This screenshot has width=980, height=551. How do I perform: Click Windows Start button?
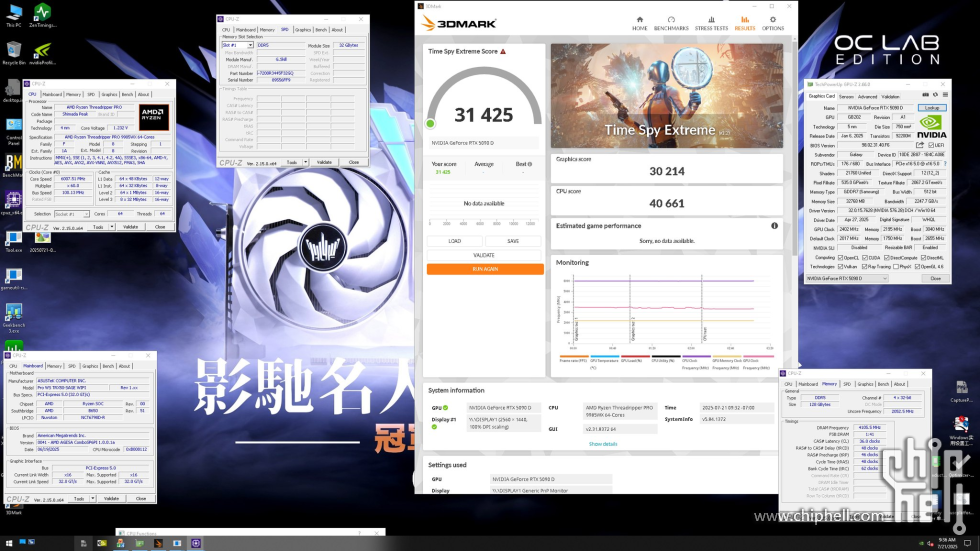click(9, 544)
